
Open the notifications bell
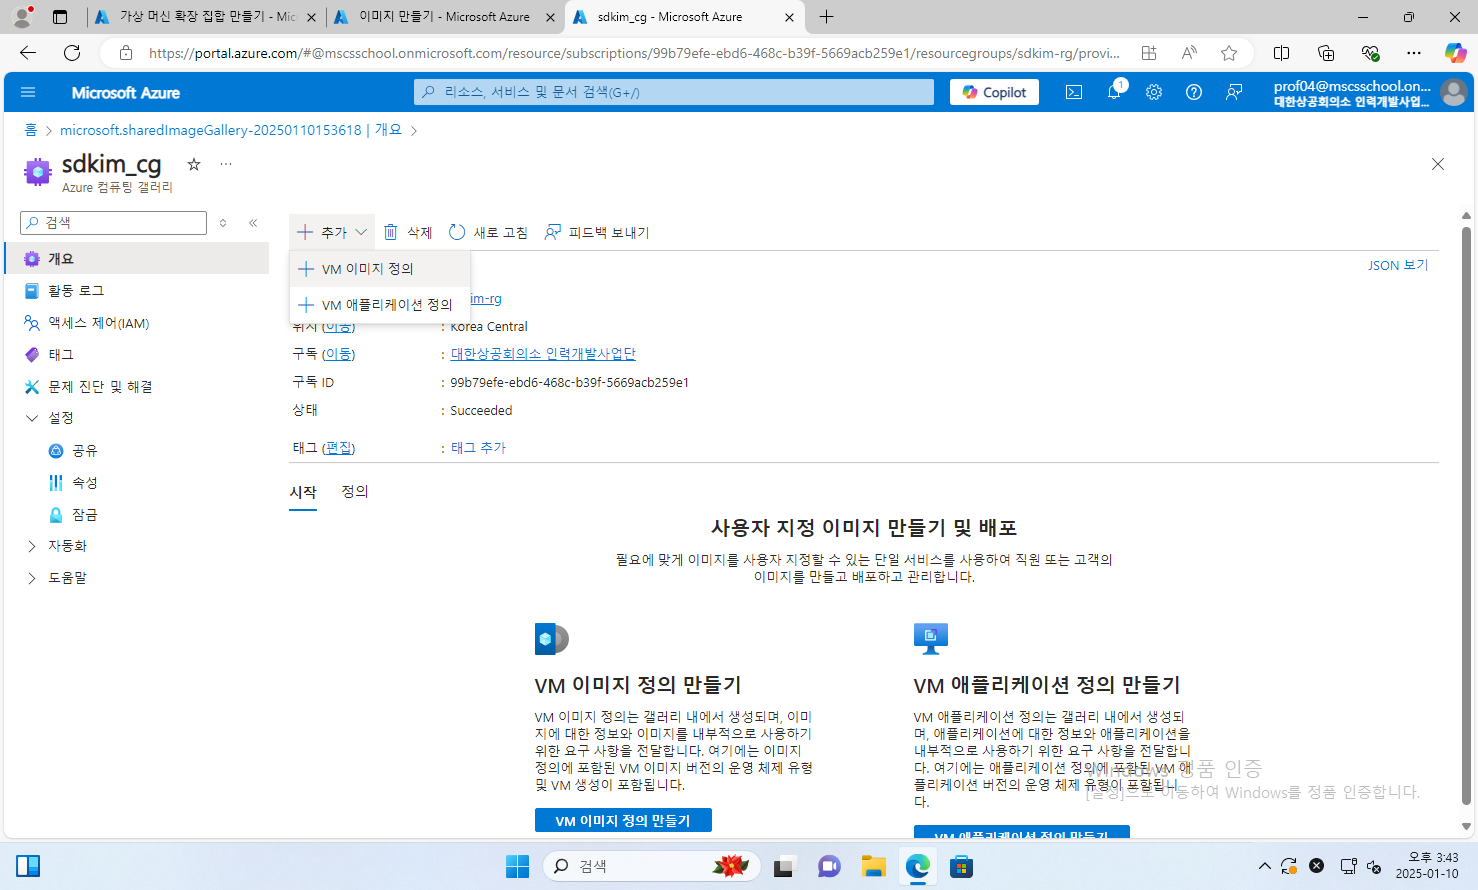click(x=1114, y=92)
